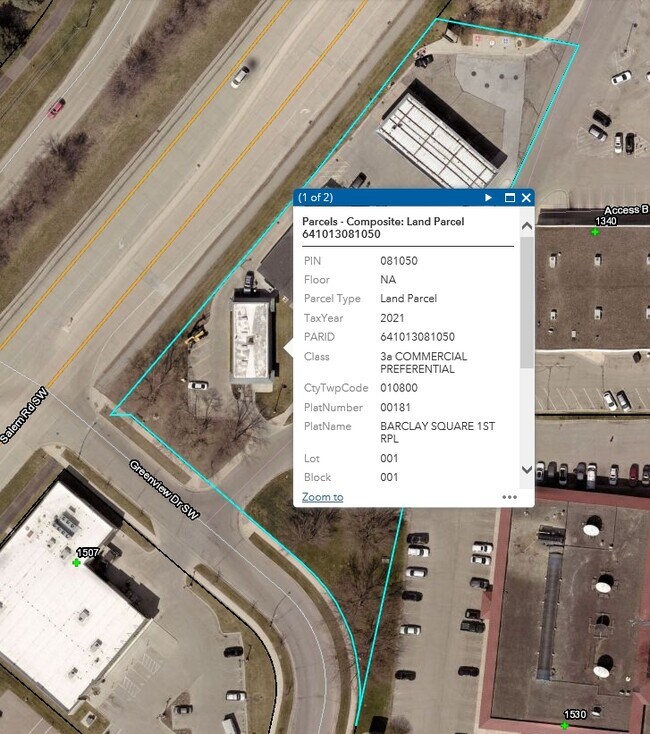Image resolution: width=650 pixels, height=734 pixels.
Task: Select address point marker 1530
Action: [x=565, y=725]
